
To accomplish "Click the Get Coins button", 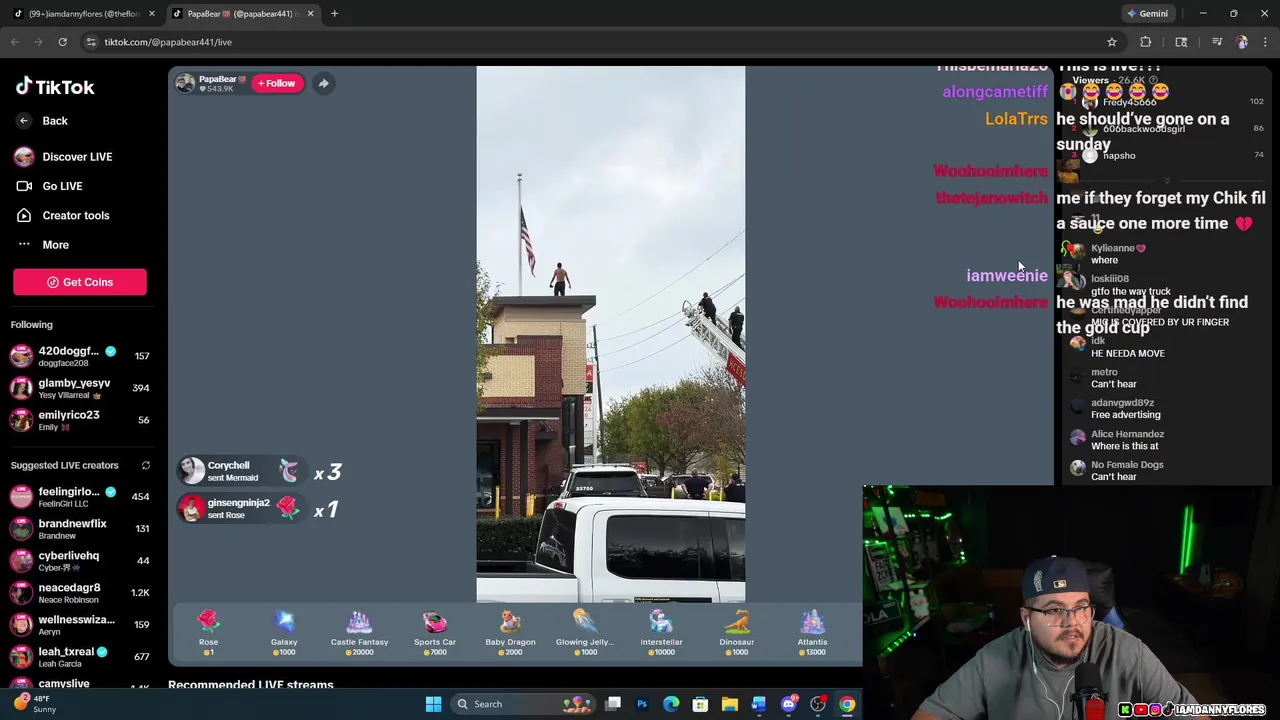I will [x=80, y=282].
